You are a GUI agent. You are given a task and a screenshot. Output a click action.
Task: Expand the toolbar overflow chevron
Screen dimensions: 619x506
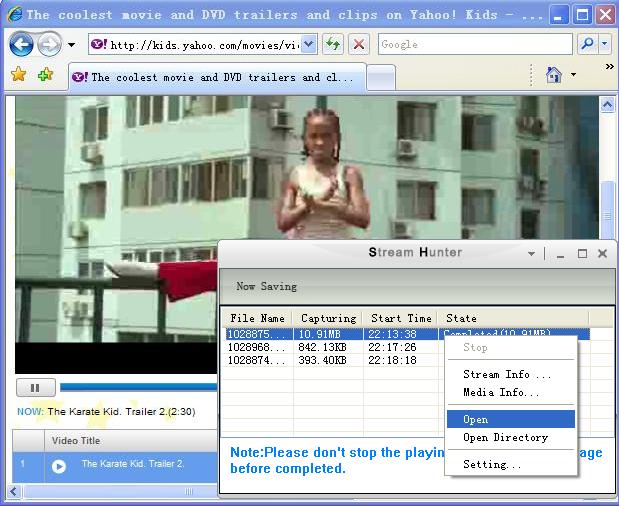(610, 67)
